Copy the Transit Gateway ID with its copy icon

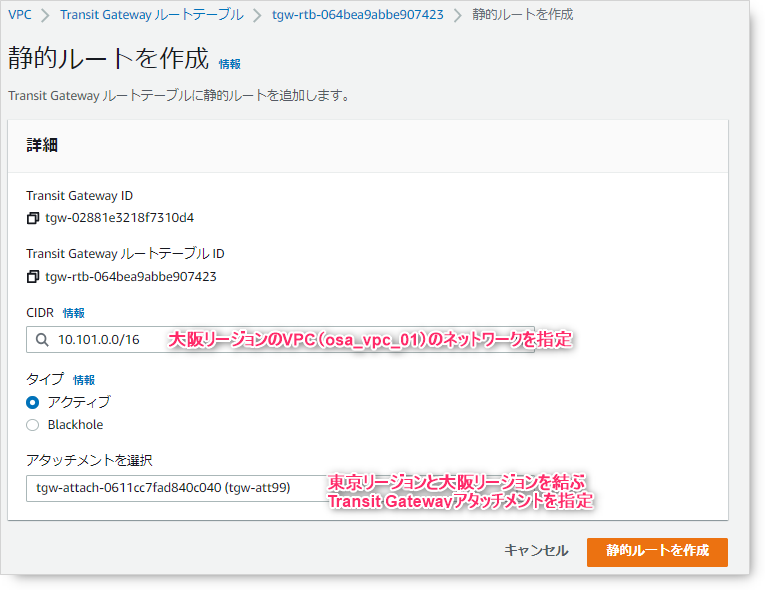[33, 218]
